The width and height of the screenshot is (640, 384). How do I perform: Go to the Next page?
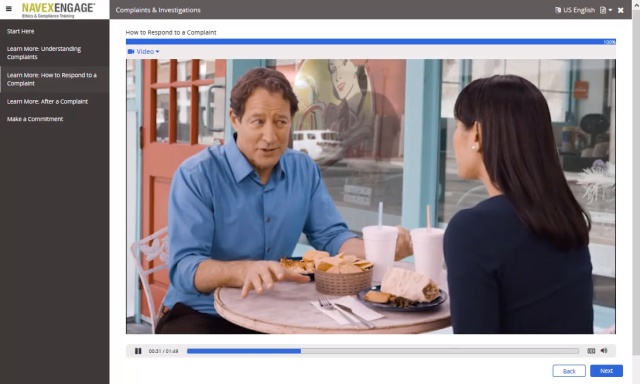606,371
